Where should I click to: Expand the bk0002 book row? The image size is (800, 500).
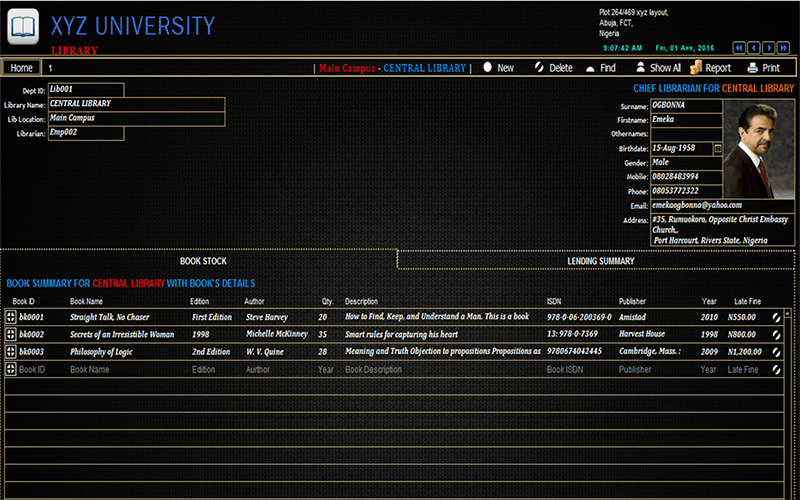coord(11,334)
